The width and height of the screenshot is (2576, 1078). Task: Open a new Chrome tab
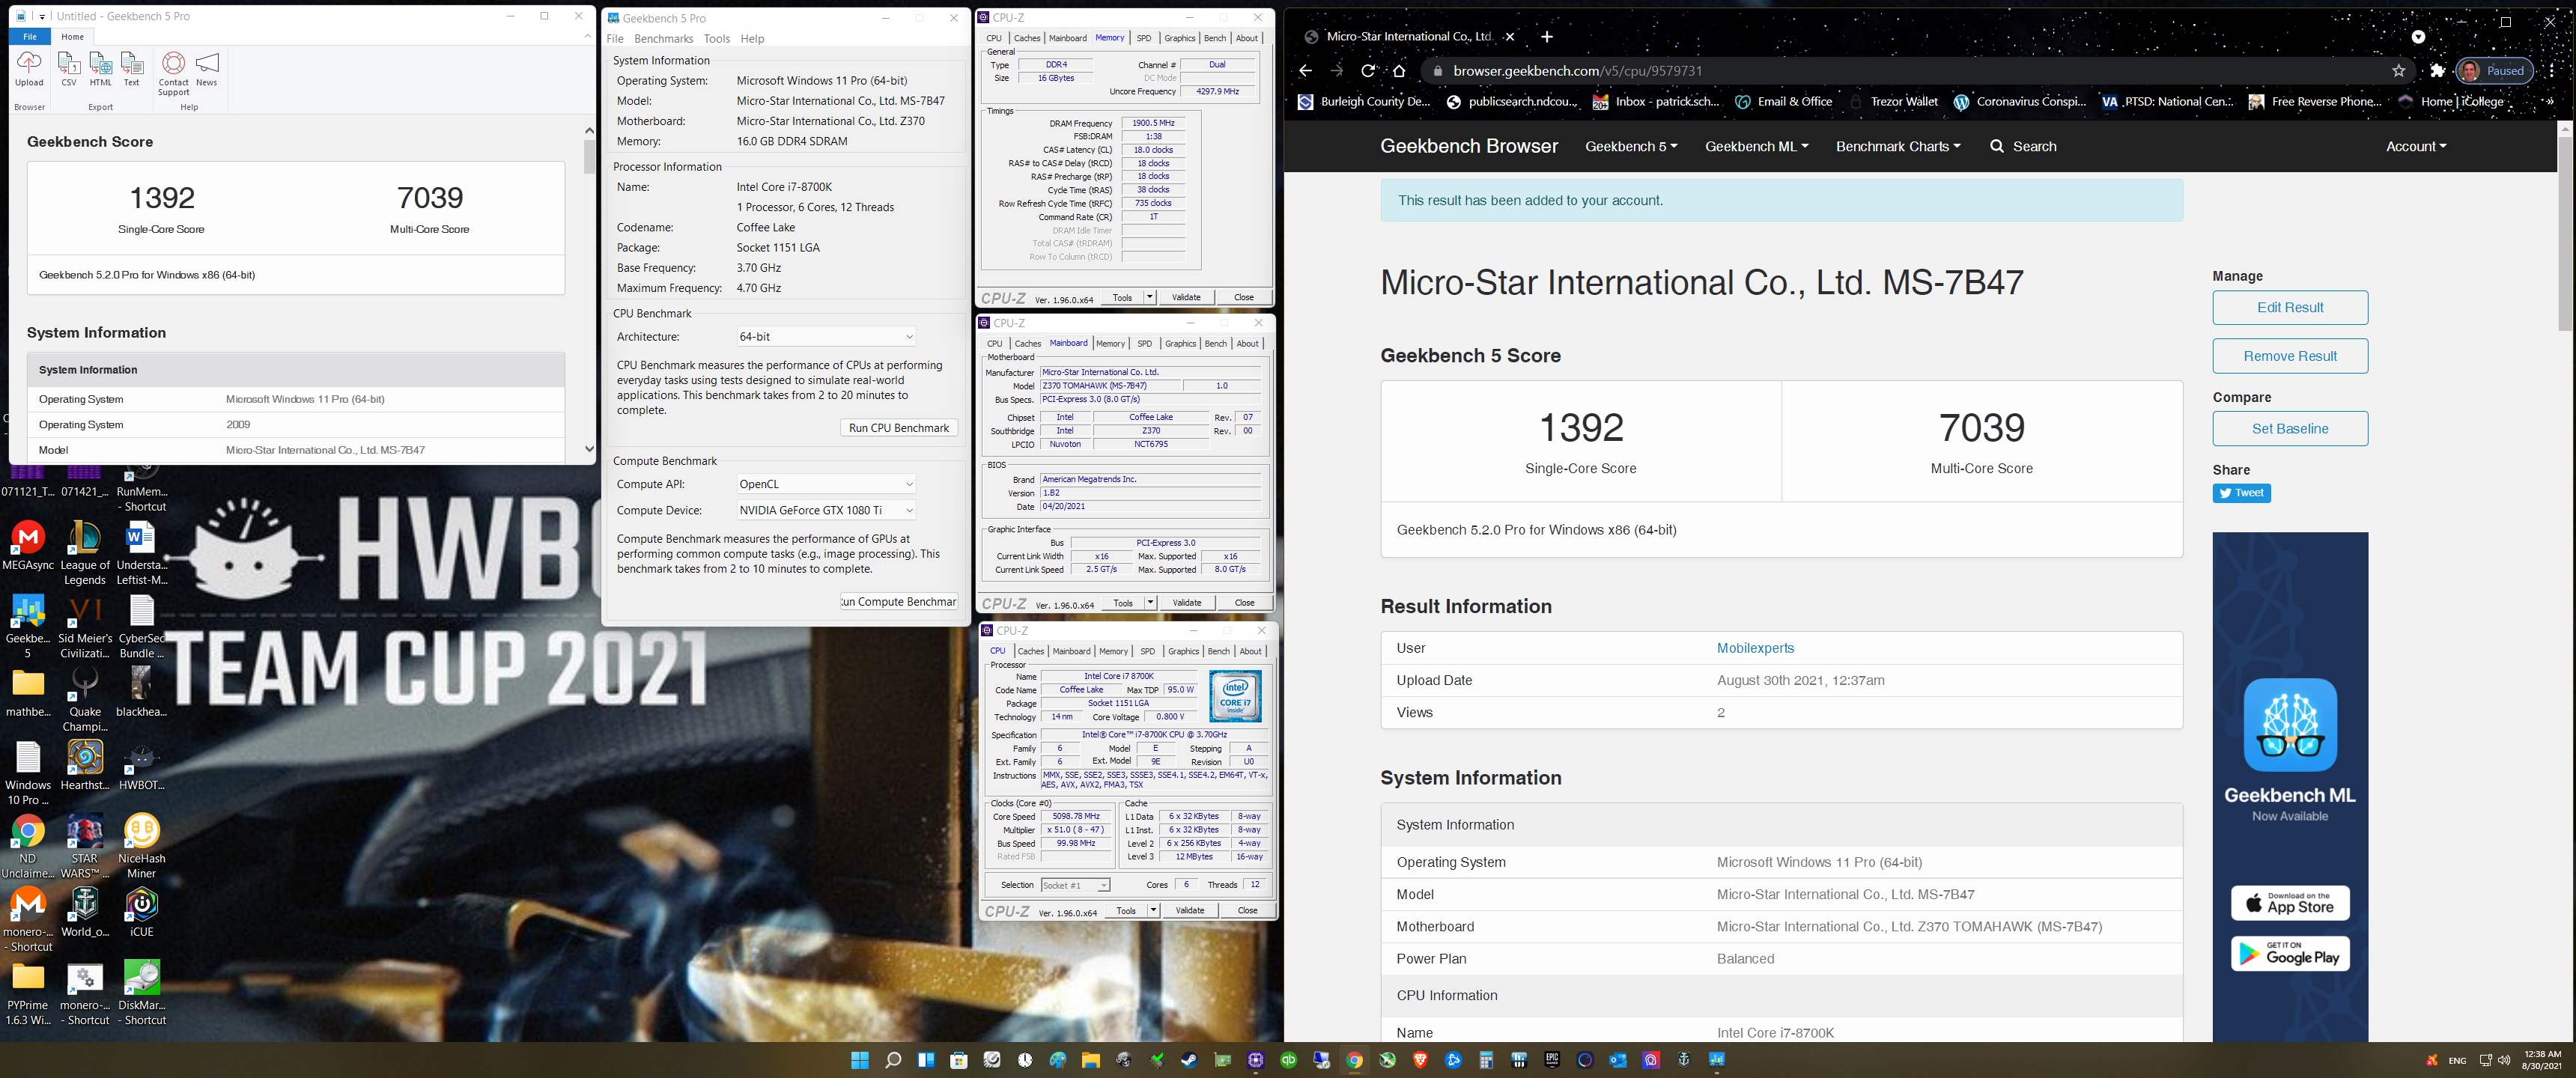point(1547,37)
